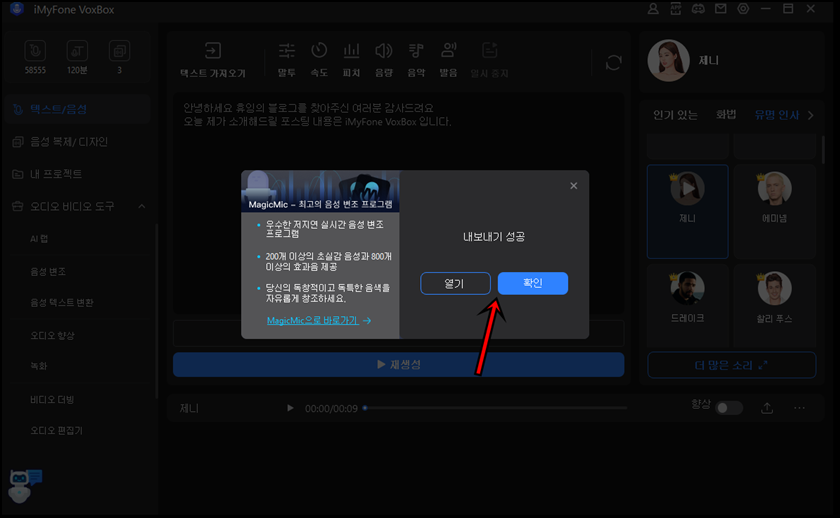Viewport: 840px width, 518px height.
Task: Click the voice clone count icon labeled 3
Action: coord(119,51)
